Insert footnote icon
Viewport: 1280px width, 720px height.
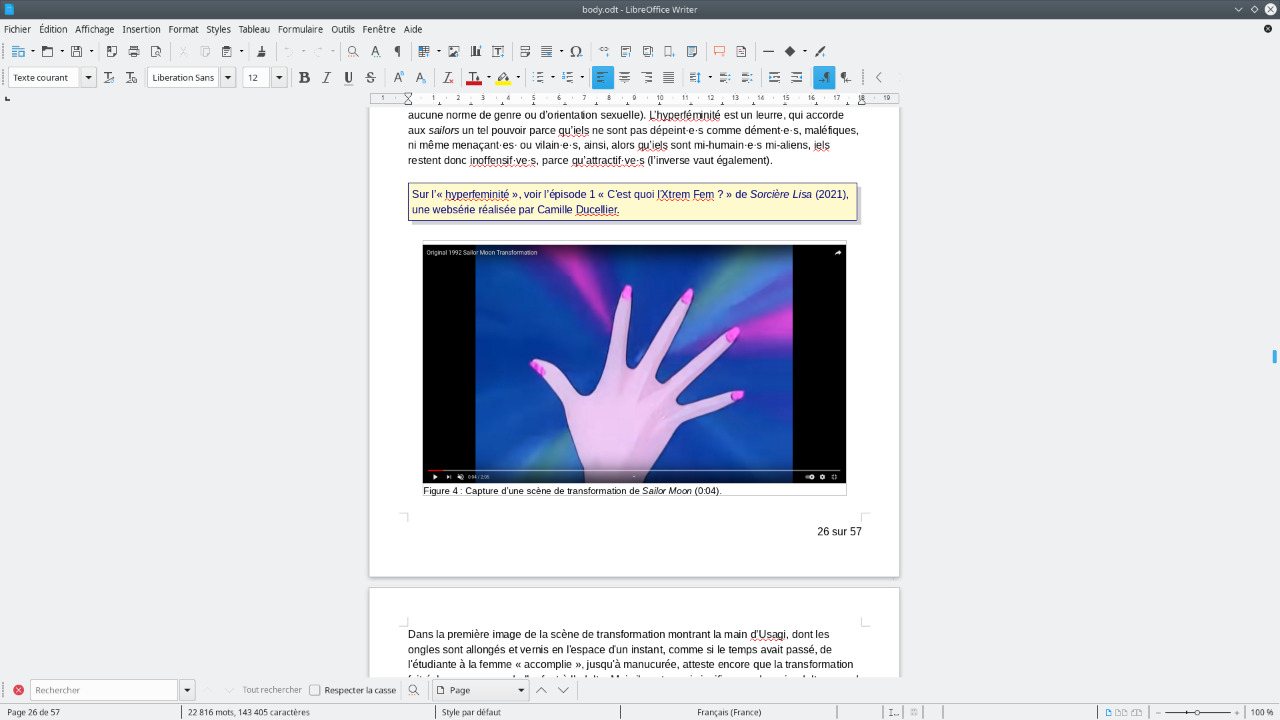point(626,51)
